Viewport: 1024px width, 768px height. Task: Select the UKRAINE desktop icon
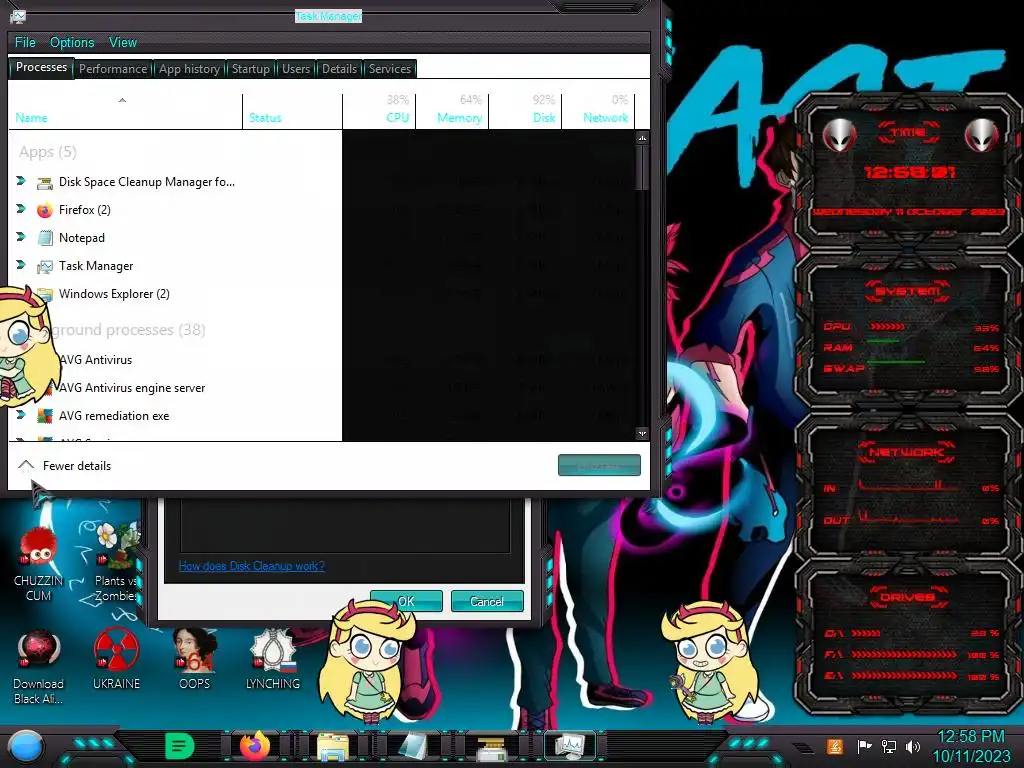116,660
